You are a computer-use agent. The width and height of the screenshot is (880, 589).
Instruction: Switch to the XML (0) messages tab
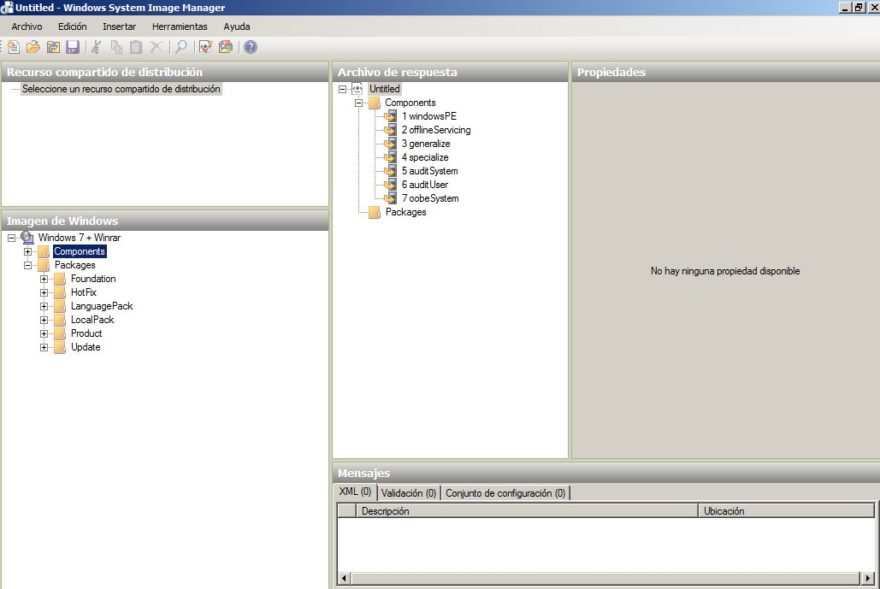[355, 492]
